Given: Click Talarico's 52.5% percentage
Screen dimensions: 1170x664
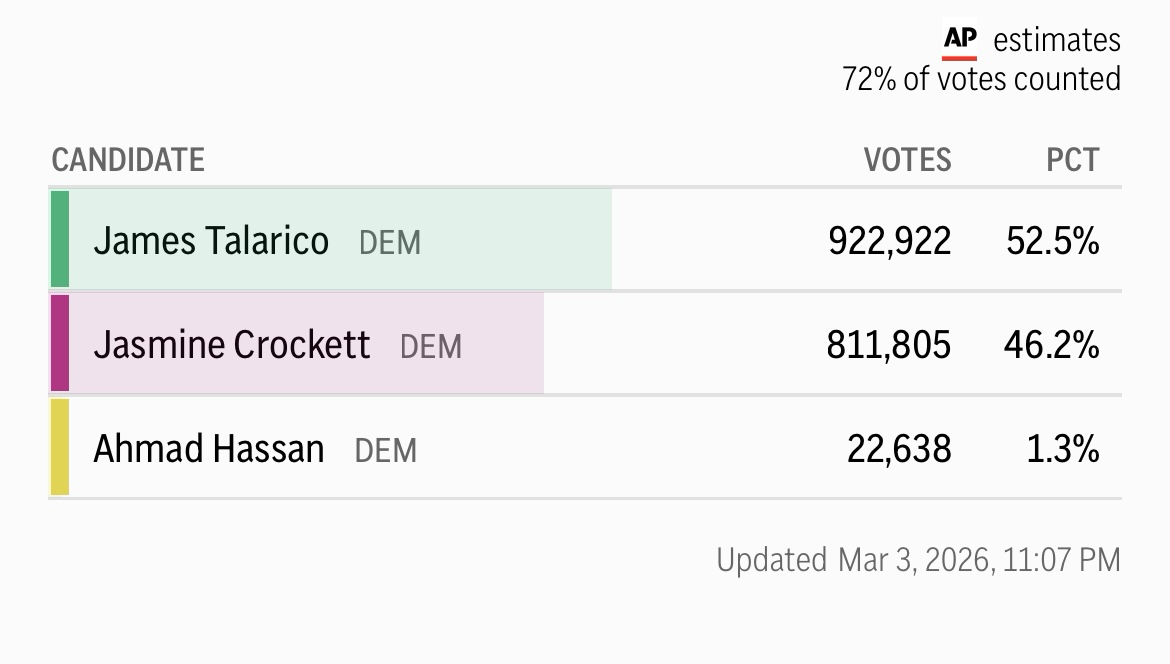Looking at the screenshot, I should (x=1052, y=241).
